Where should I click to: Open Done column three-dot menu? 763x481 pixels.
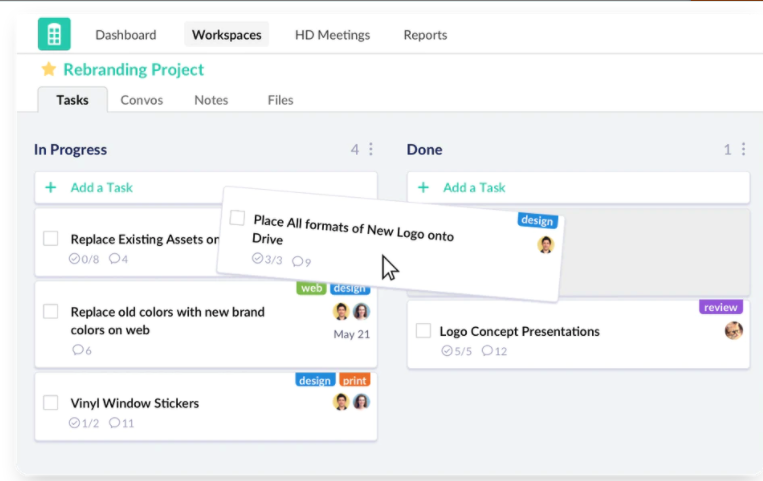[743, 149]
